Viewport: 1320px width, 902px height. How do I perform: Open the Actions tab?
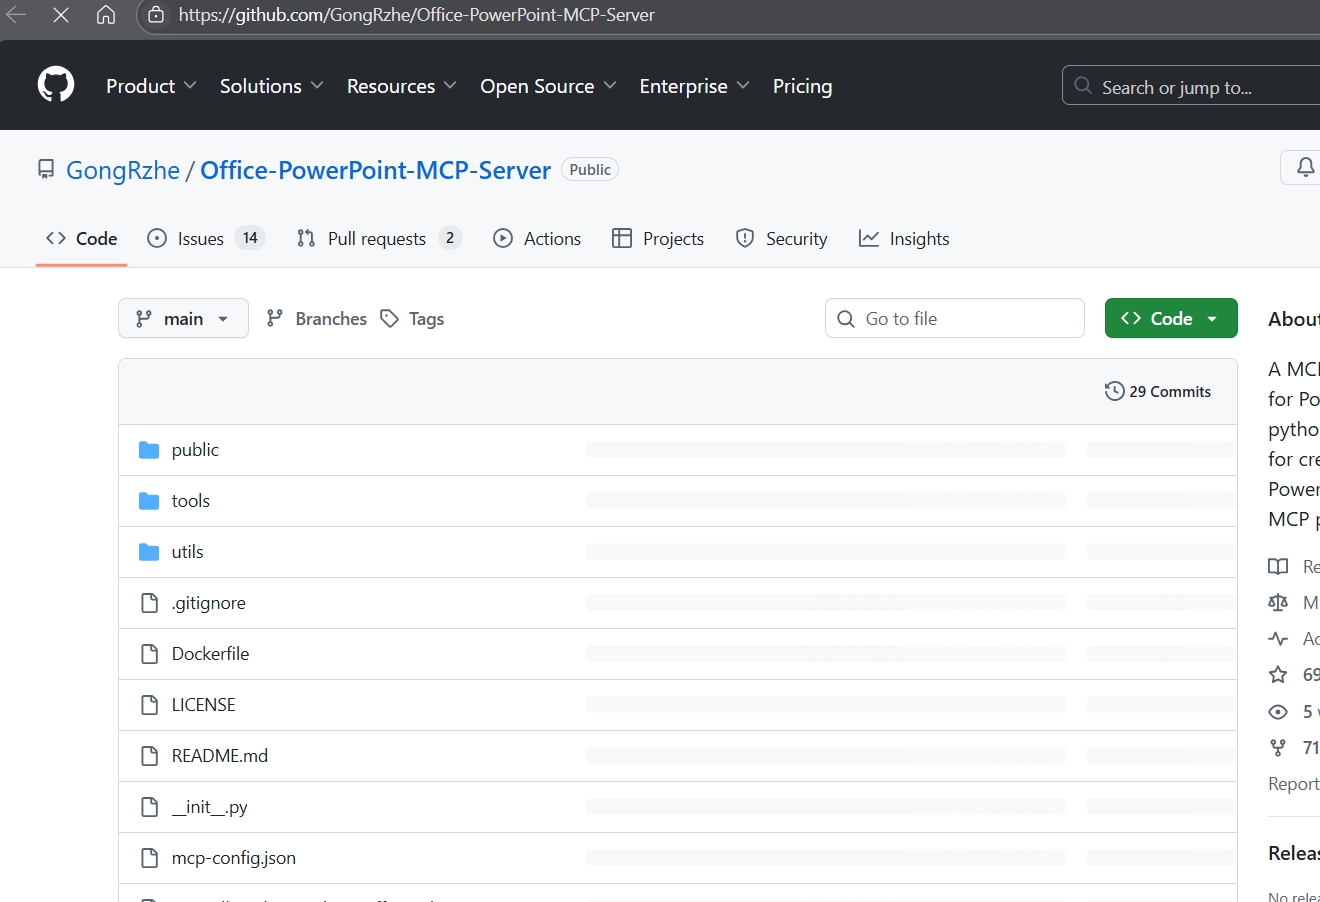click(x=537, y=238)
